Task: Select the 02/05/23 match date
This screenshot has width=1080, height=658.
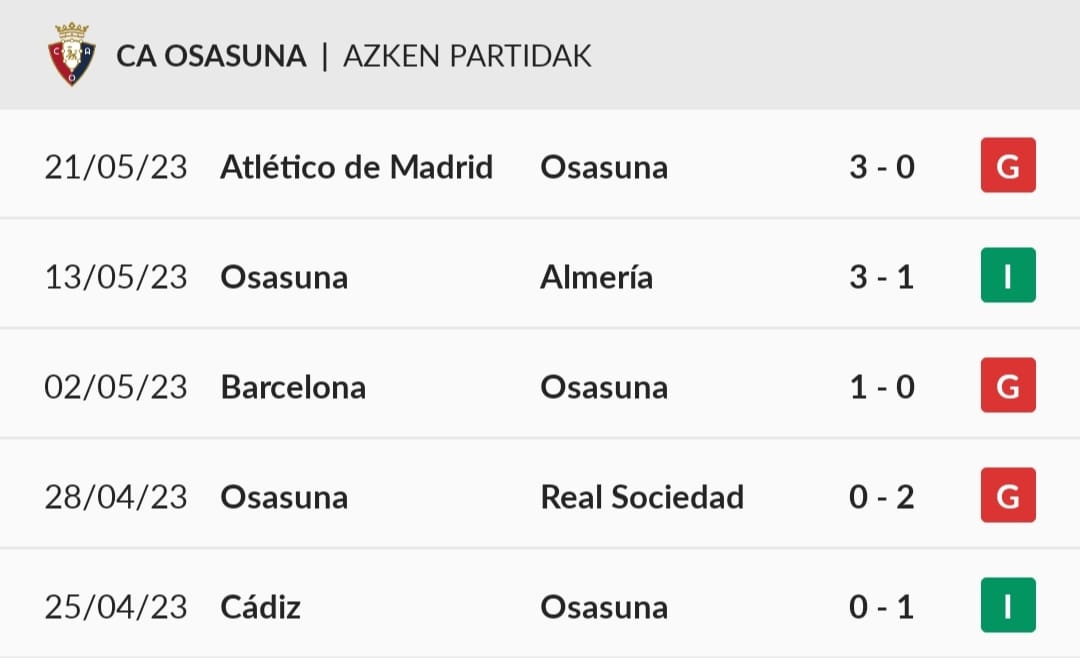Action: pos(116,387)
